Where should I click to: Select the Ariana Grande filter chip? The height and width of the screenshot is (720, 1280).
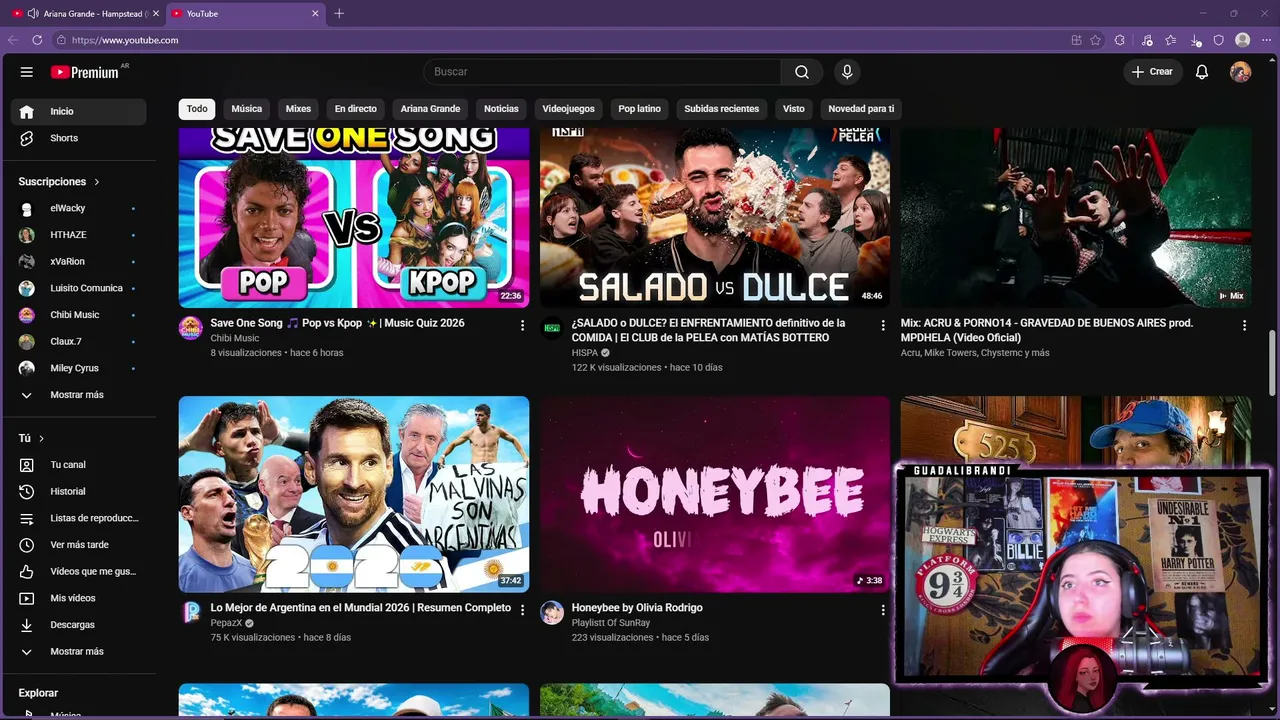point(430,109)
